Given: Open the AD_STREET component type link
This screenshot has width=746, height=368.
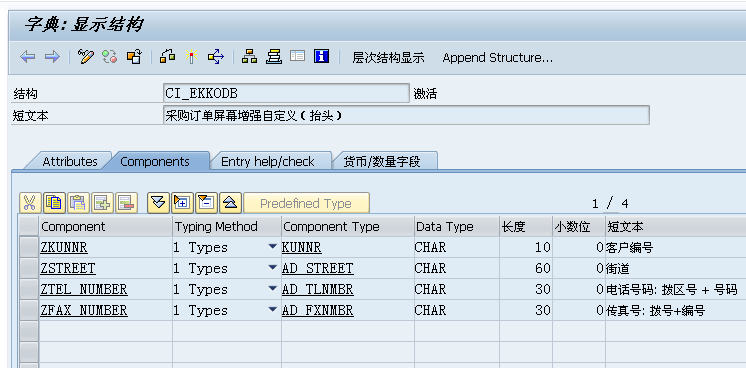Looking at the screenshot, I should pos(317,269).
